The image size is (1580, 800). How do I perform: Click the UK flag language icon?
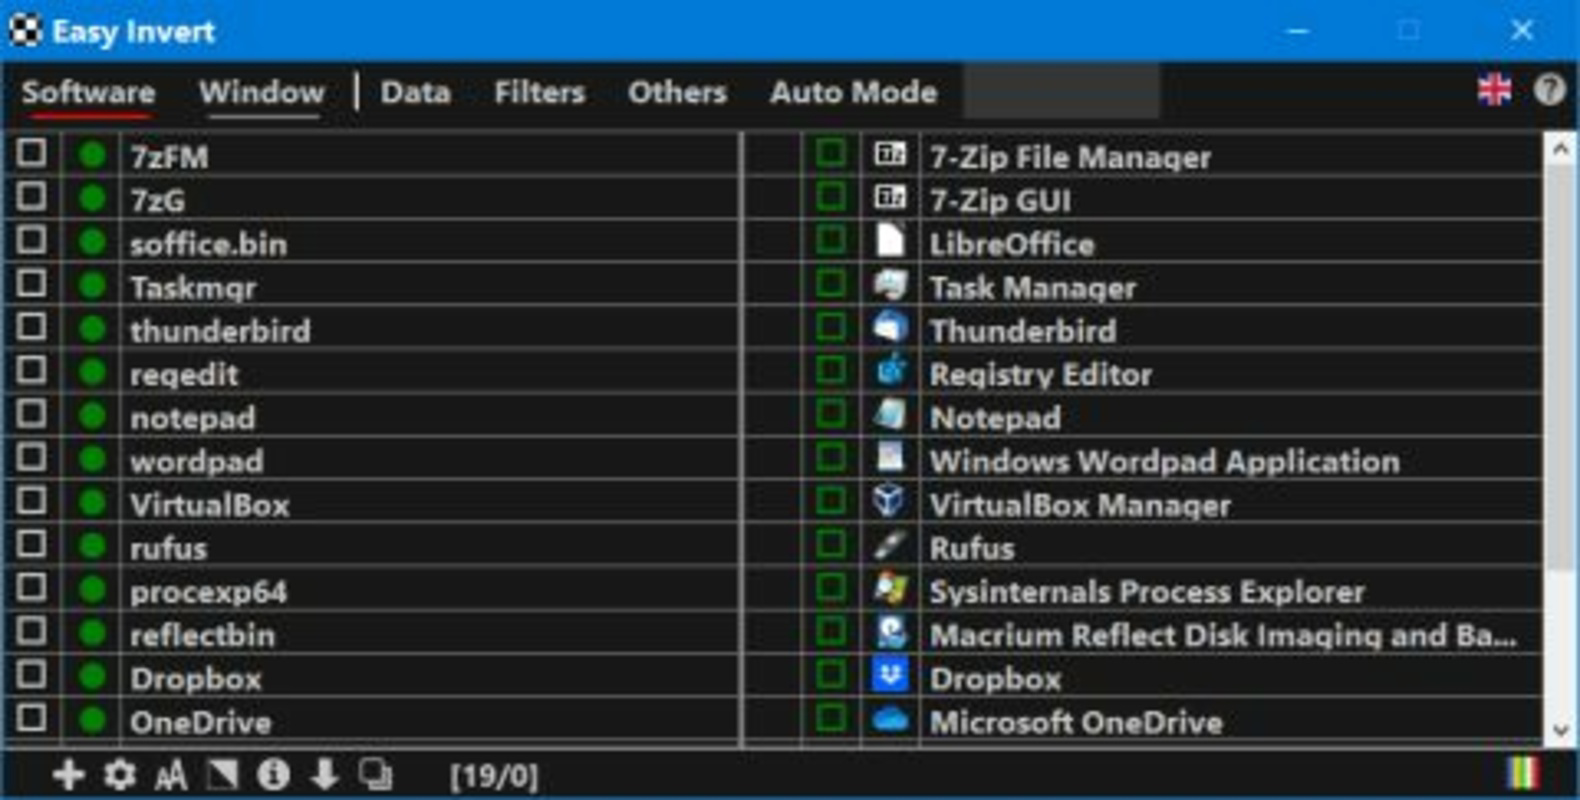click(1494, 90)
